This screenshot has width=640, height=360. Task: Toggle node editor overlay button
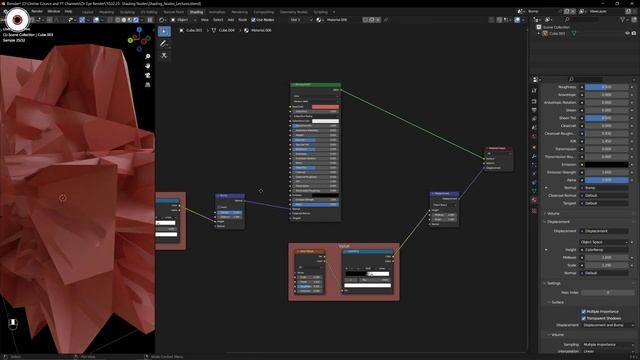click(517, 20)
